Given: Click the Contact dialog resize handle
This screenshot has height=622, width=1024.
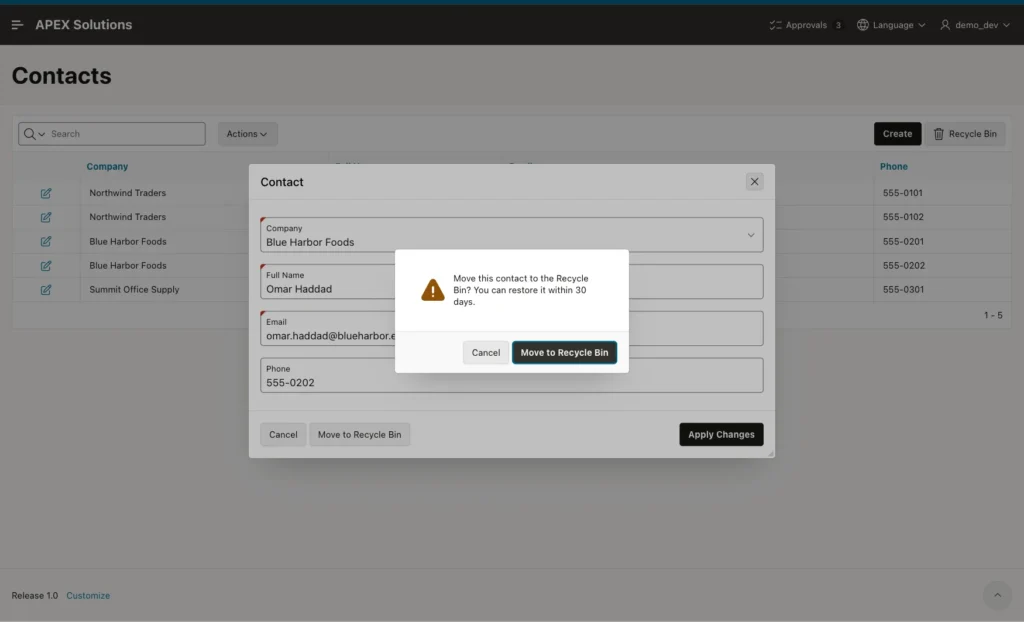Looking at the screenshot, I should click(x=771, y=453).
